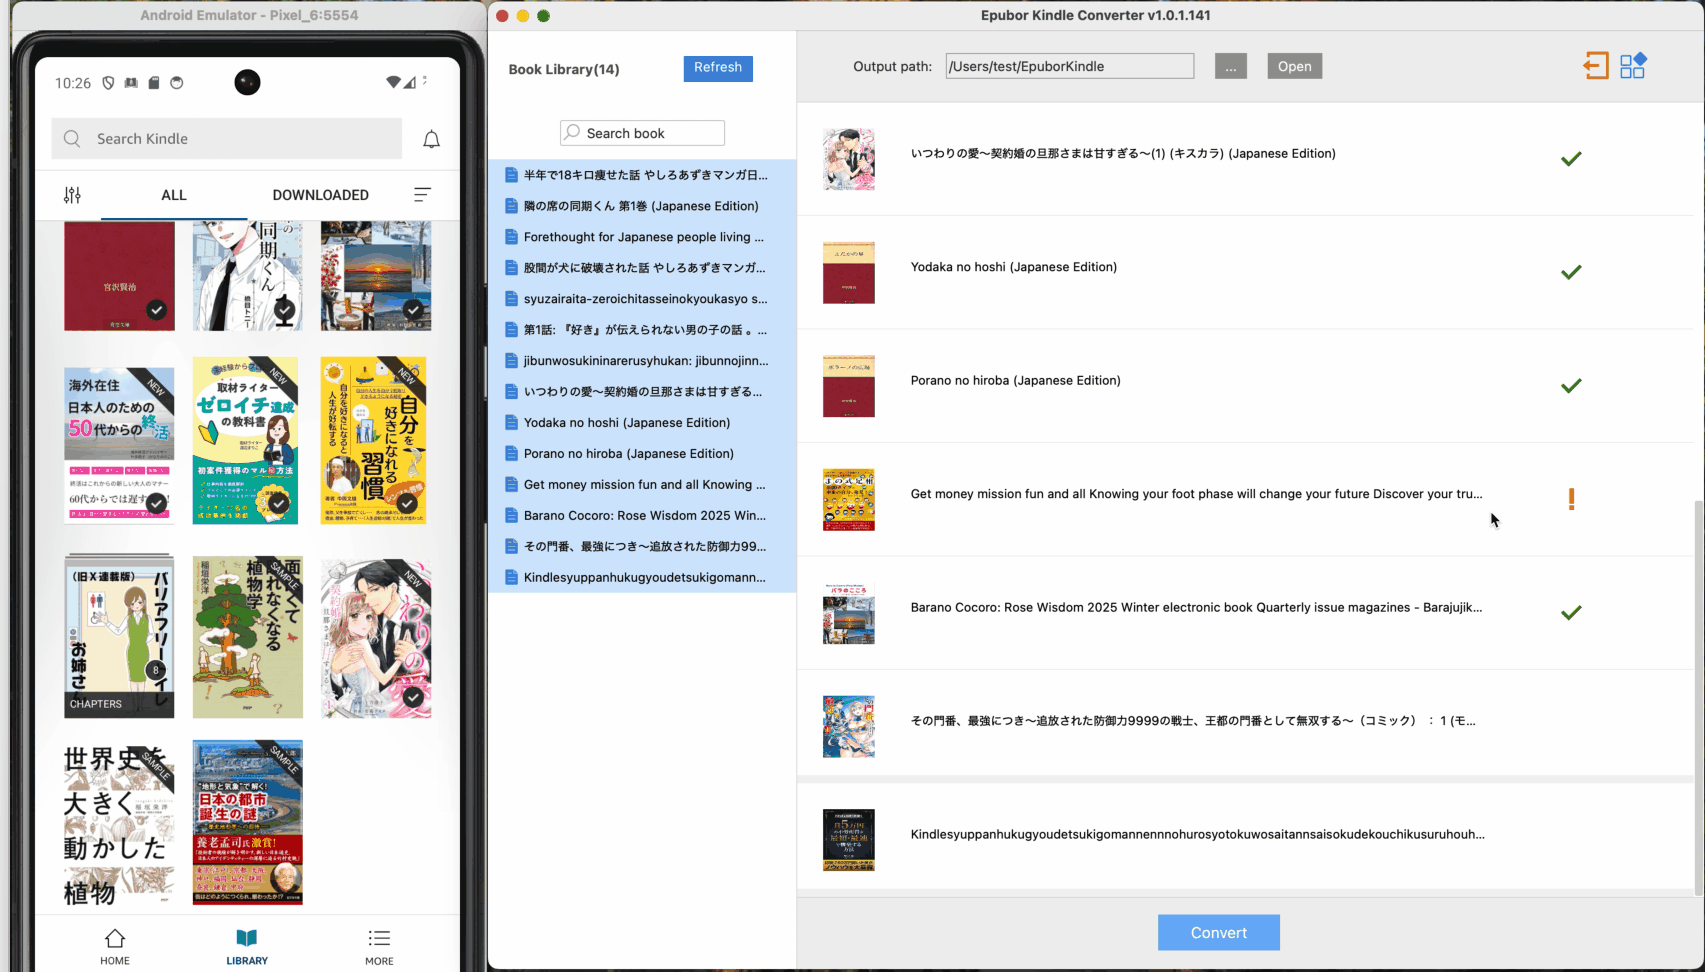Go to Kindle HOME in bottom bar

pos(115,947)
